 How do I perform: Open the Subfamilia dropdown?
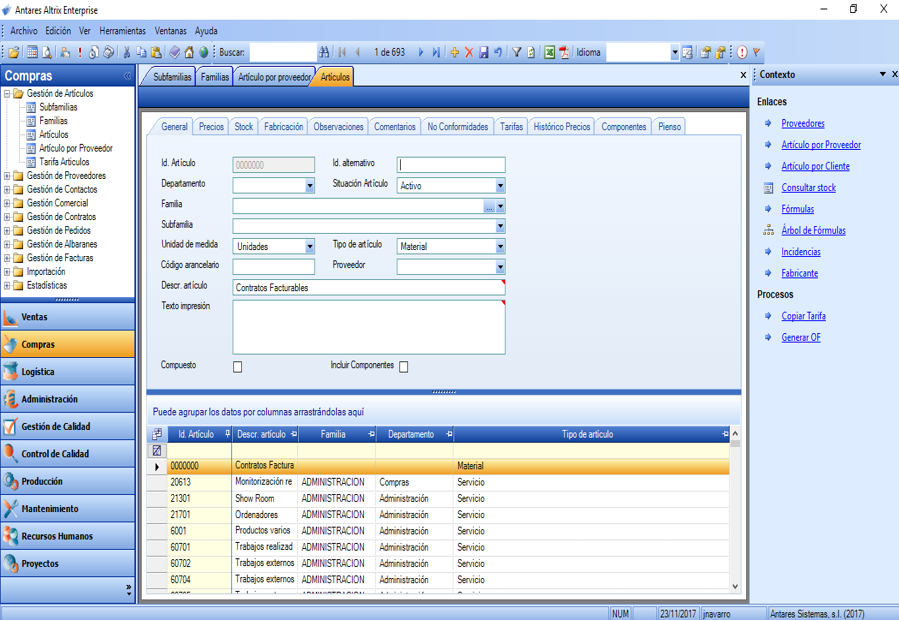[500, 227]
